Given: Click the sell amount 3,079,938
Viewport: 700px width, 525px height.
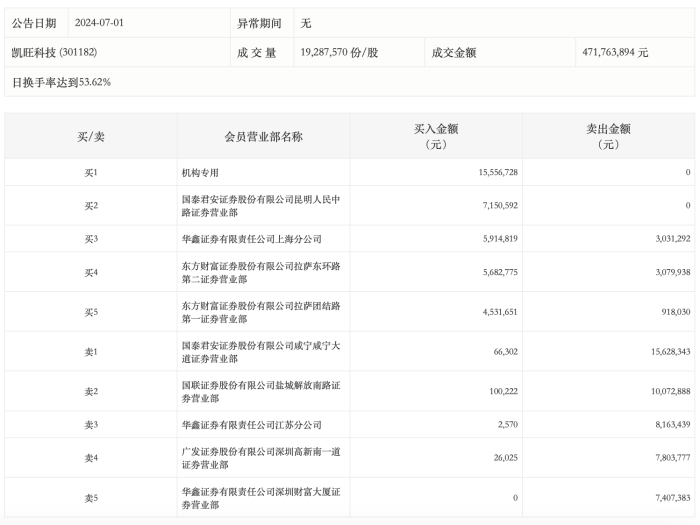Looking at the screenshot, I should (x=673, y=272).
